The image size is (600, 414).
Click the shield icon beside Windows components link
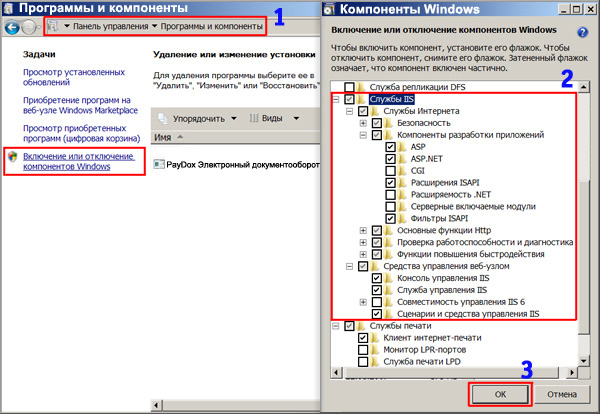pos(11,158)
